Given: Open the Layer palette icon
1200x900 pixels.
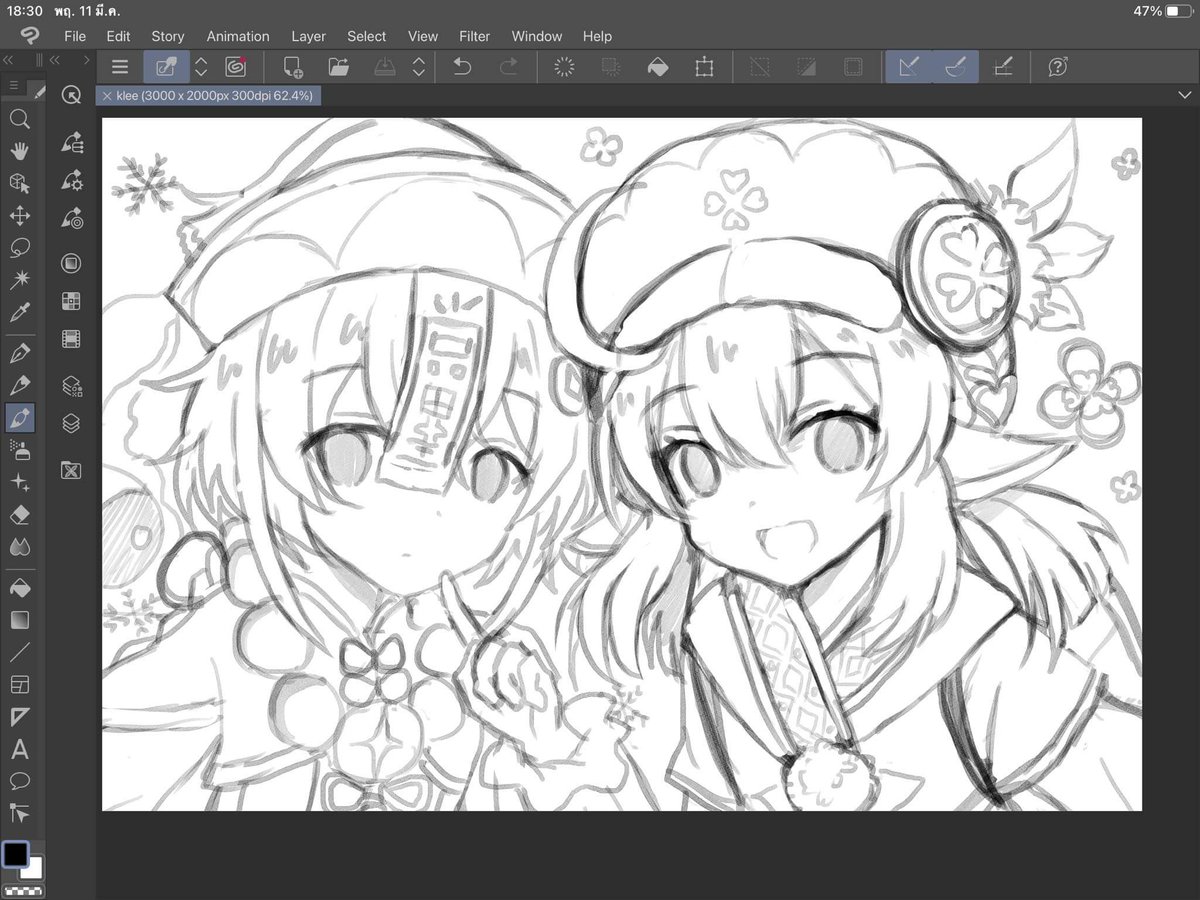Looking at the screenshot, I should (x=71, y=423).
